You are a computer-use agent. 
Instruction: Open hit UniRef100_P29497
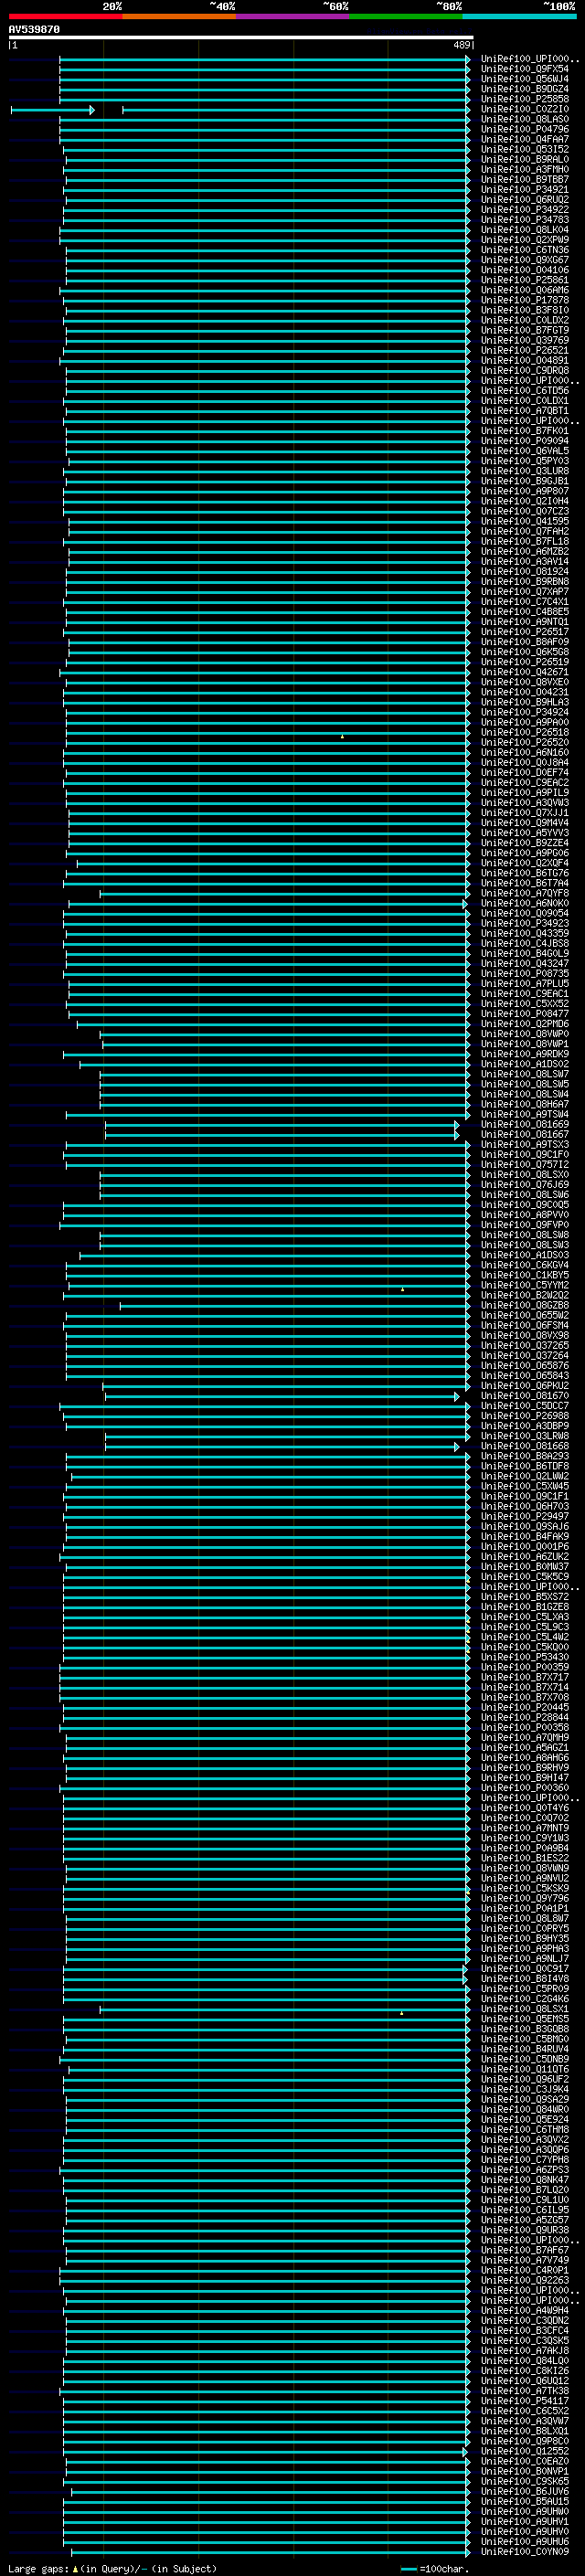coord(524,1516)
